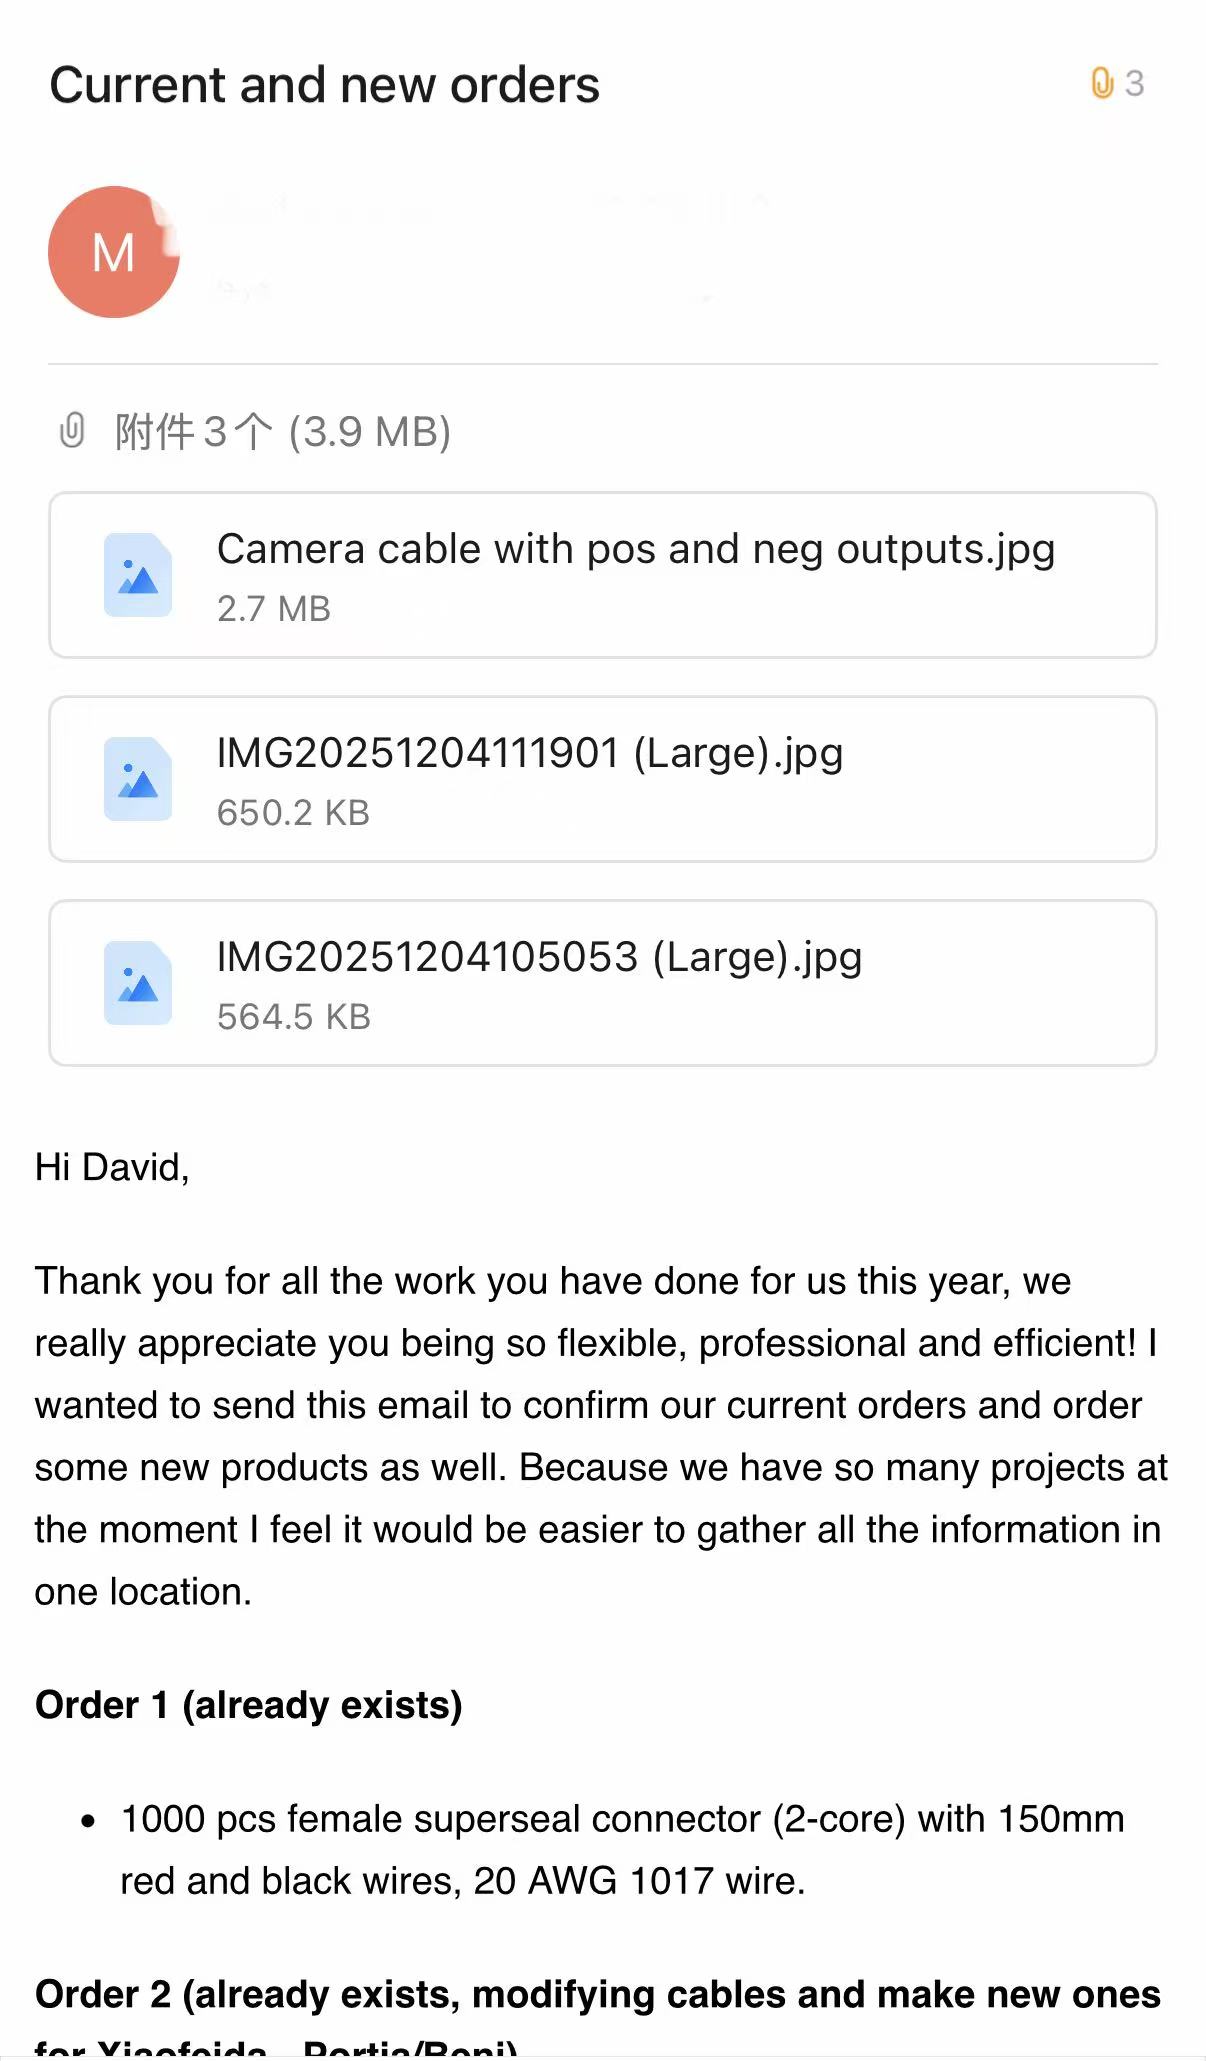Screen dimensions: 1206x2061
Task: Click the email subject Current and new orders
Action: click(x=324, y=85)
